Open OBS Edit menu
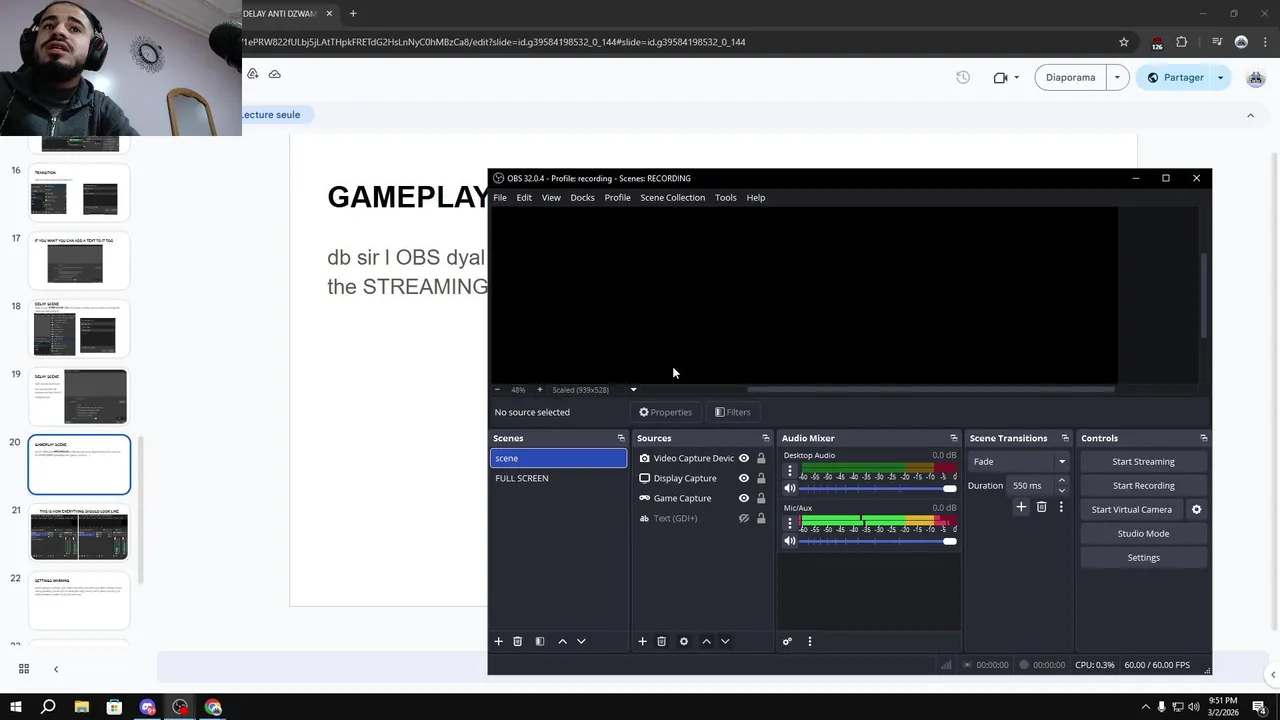 (x=524, y=198)
